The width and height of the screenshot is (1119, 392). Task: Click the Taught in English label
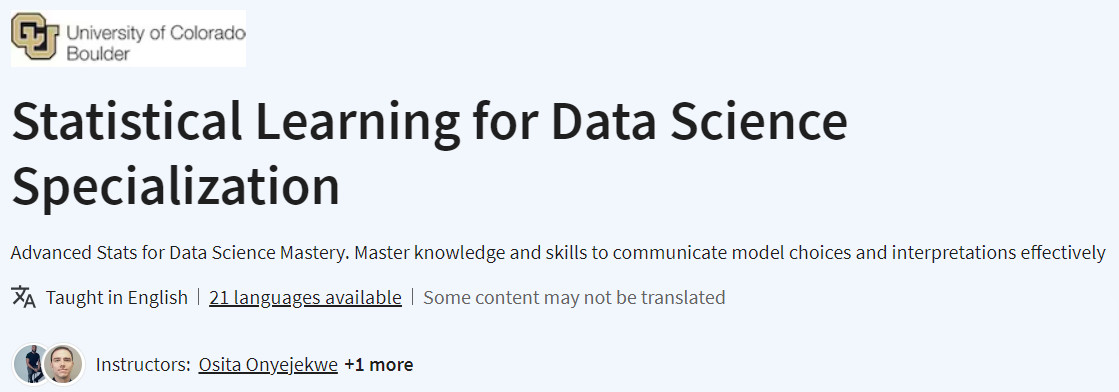pos(116,297)
